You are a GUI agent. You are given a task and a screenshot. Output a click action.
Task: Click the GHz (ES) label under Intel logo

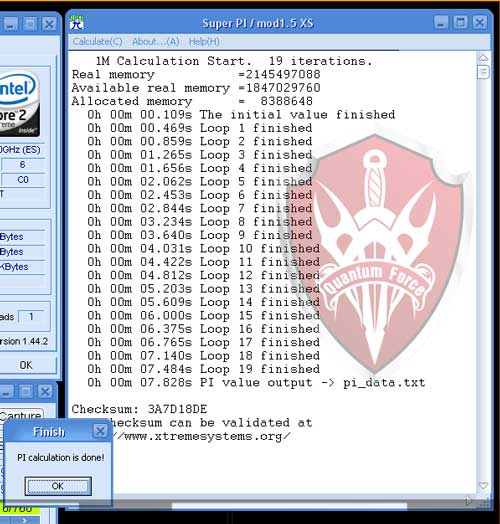pyautogui.click(x=20, y=149)
